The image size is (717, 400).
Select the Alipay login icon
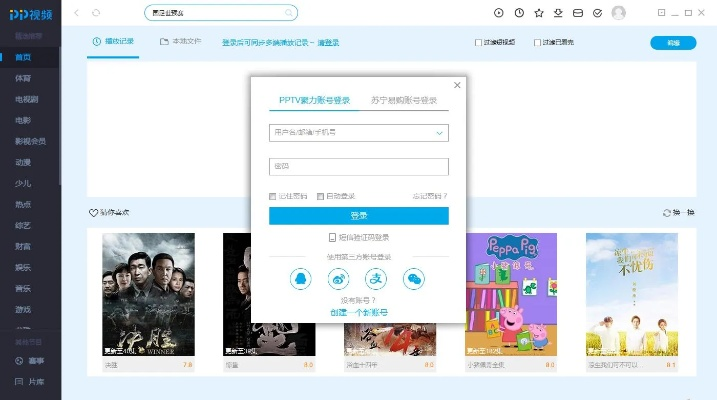[x=376, y=280]
